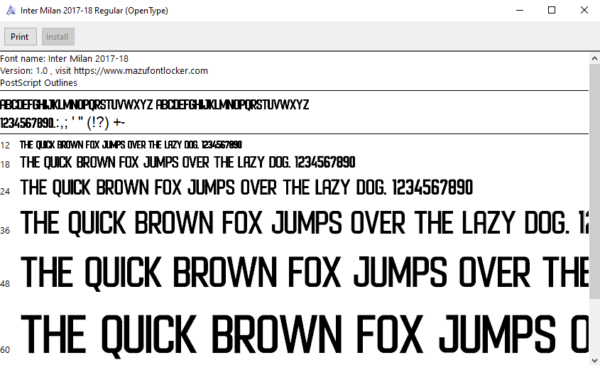
Task: Click the Version 1.0 mazufontlocker.com line
Action: [104, 71]
